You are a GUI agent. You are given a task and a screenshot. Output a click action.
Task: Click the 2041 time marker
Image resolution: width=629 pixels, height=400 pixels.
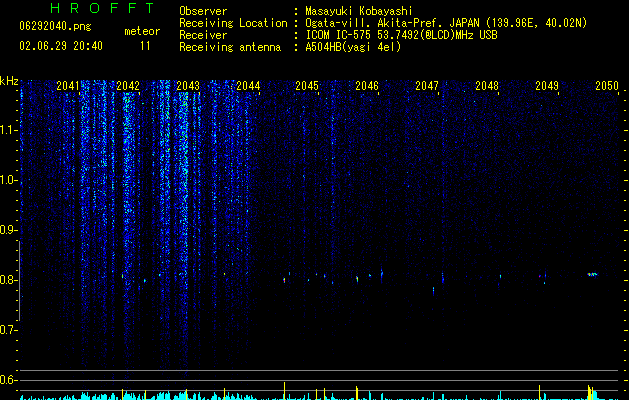(x=68, y=86)
